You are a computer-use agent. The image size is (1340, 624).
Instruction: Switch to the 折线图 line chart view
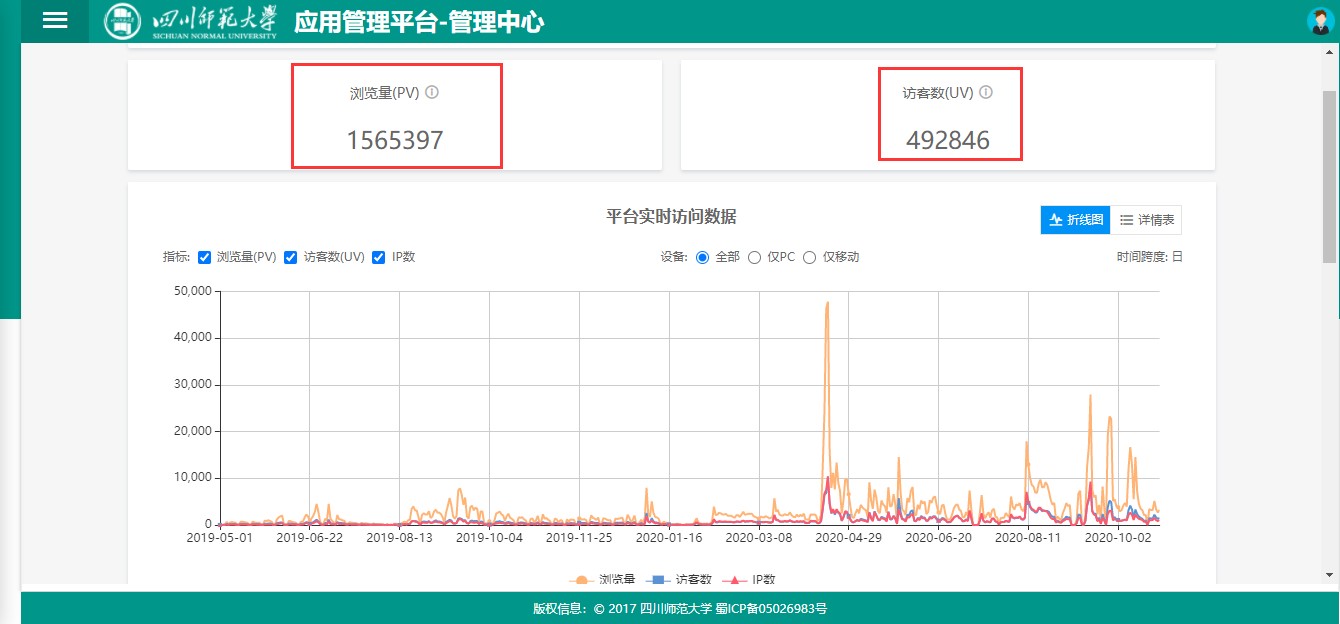coord(1075,220)
